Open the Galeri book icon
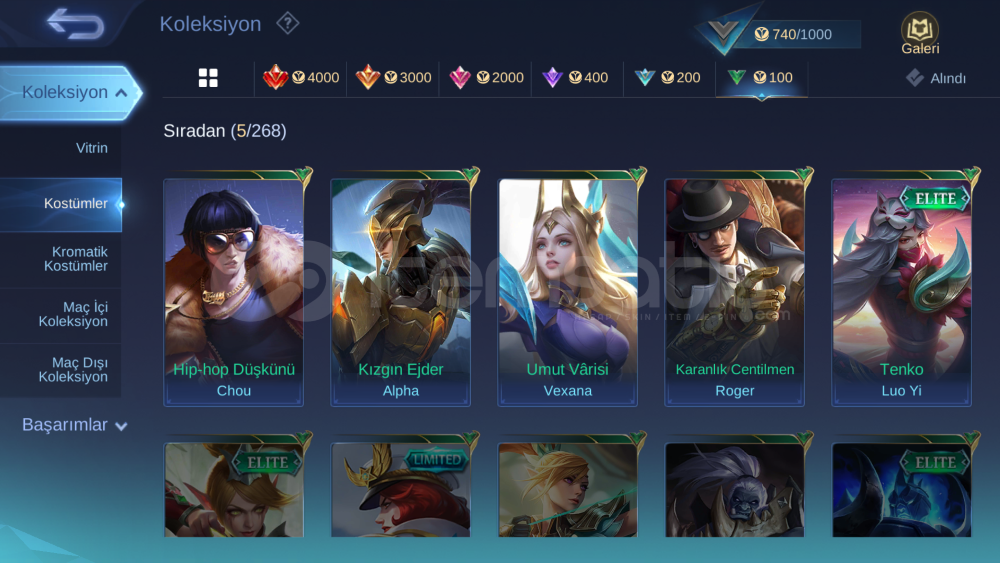The image size is (1000, 563). (x=920, y=33)
